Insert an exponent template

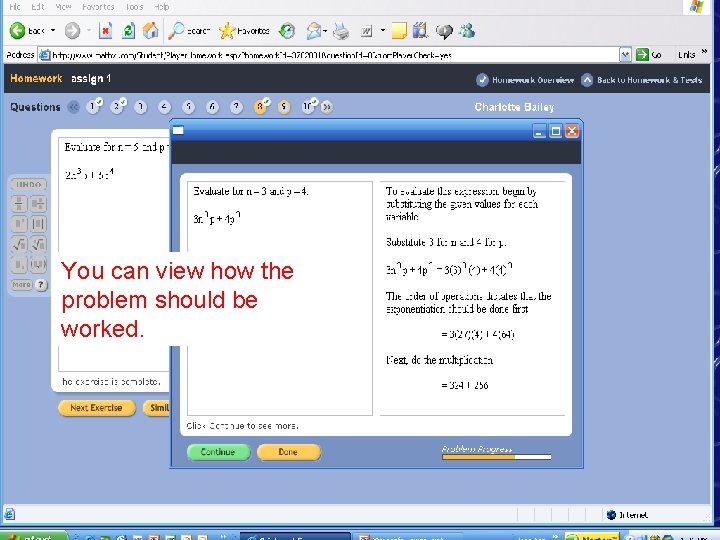pos(19,224)
